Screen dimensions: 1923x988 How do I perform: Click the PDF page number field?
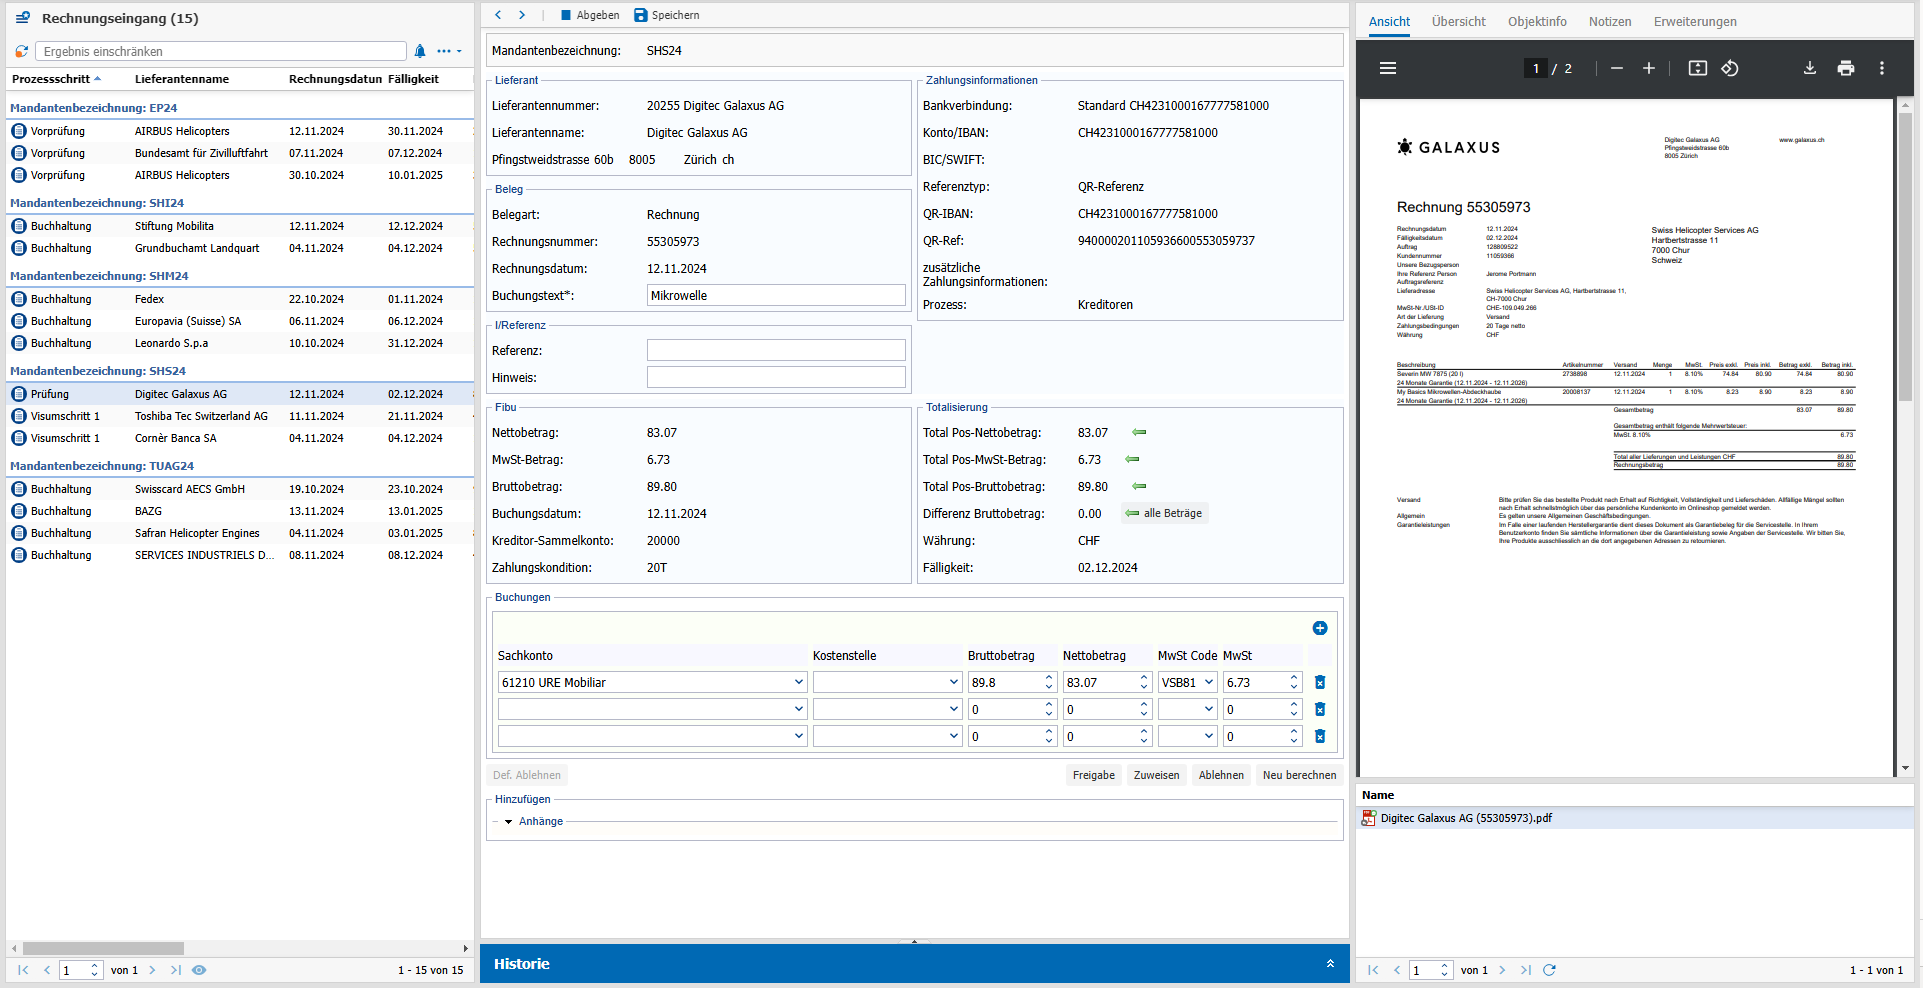click(x=1536, y=68)
